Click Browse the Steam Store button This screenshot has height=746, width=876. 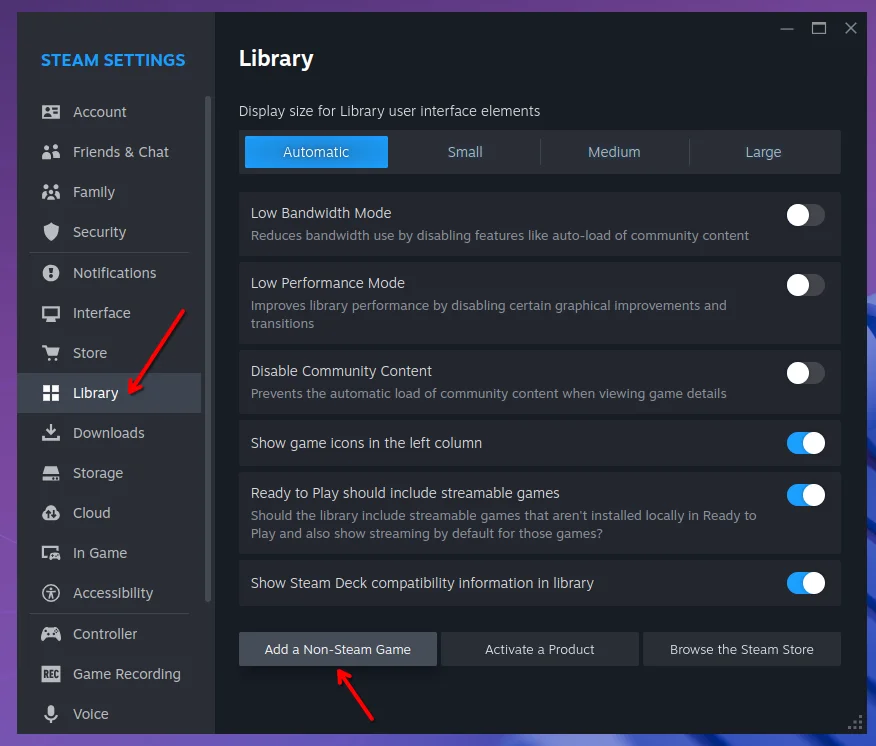pos(742,649)
